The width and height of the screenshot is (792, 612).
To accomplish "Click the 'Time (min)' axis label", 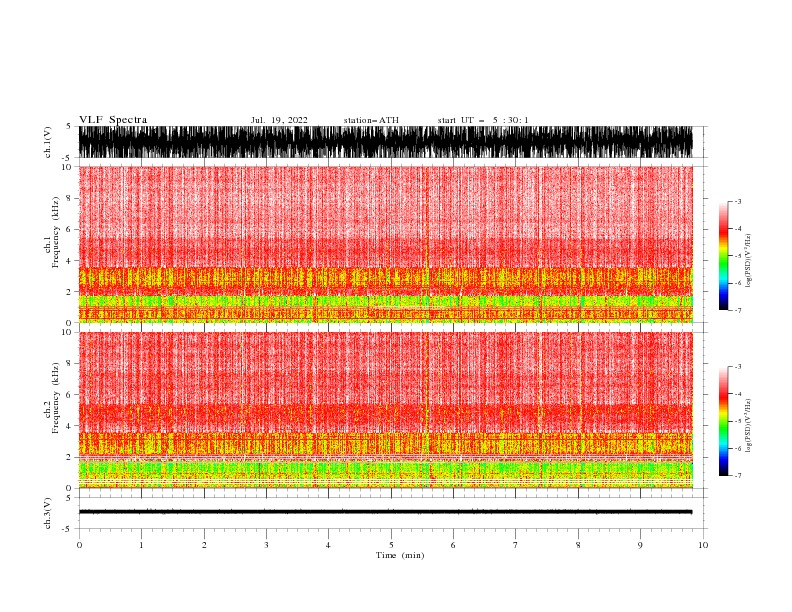I will pos(400,555).
